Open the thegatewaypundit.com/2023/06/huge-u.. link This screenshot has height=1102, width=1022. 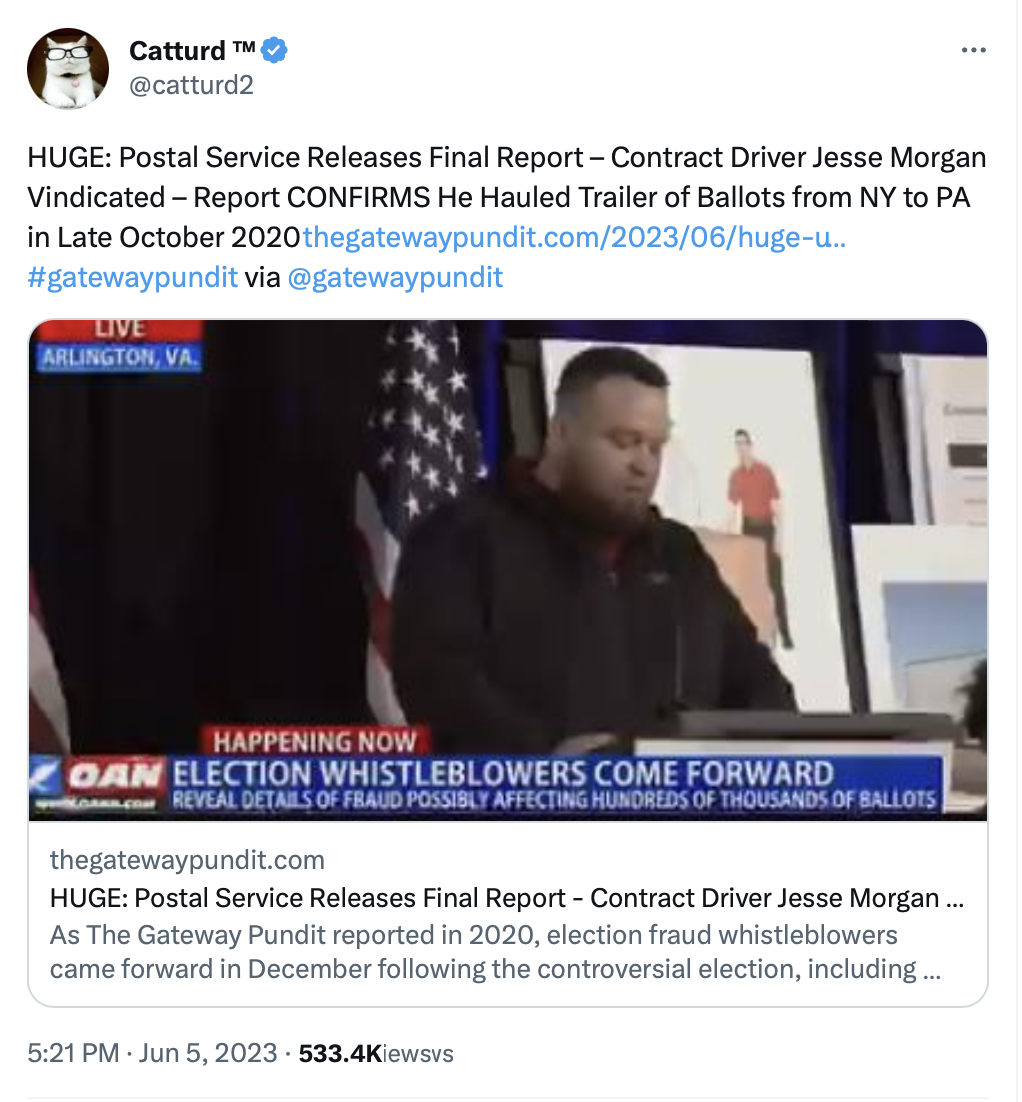click(574, 238)
